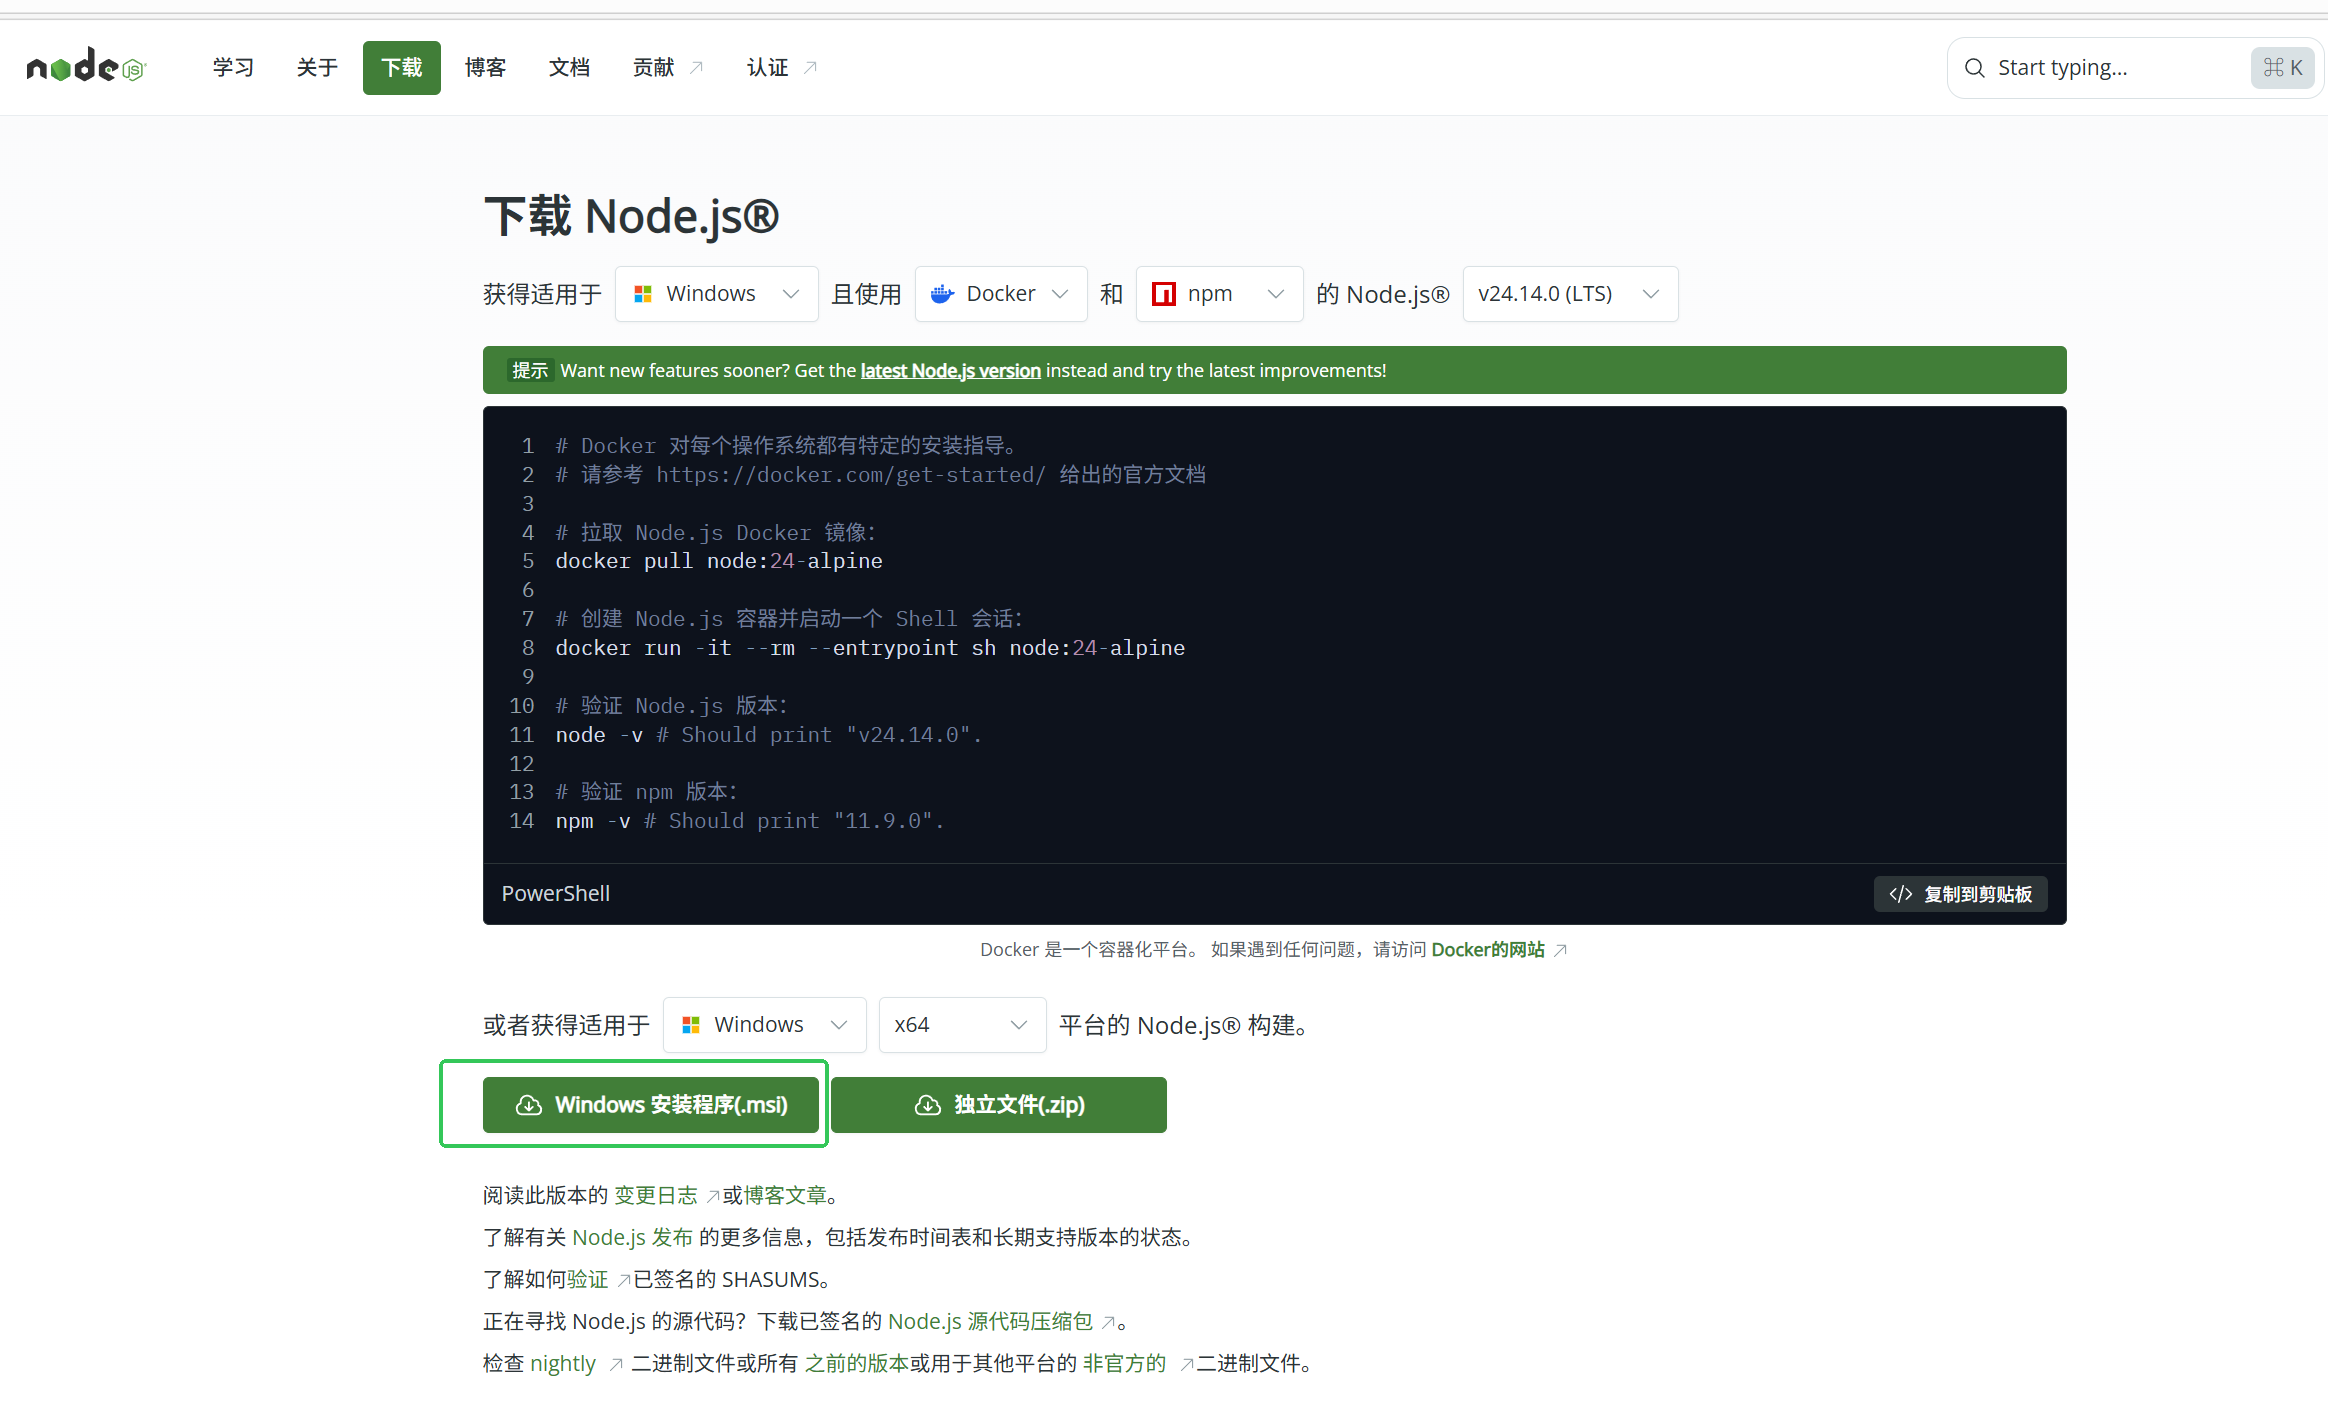Open the lower Windows platform dropdown
This screenshot has height=1404, width=2328.
(x=764, y=1025)
